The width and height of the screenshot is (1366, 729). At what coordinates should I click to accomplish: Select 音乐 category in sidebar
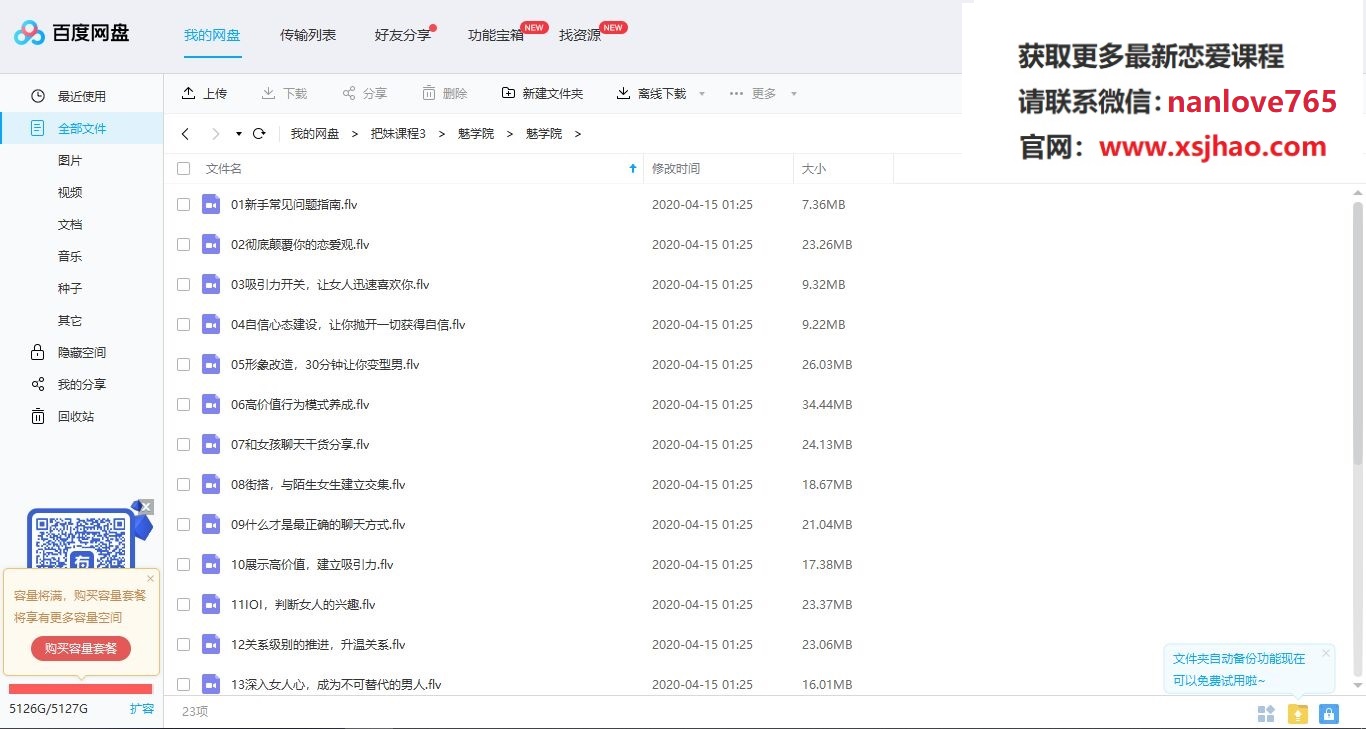[x=70, y=256]
